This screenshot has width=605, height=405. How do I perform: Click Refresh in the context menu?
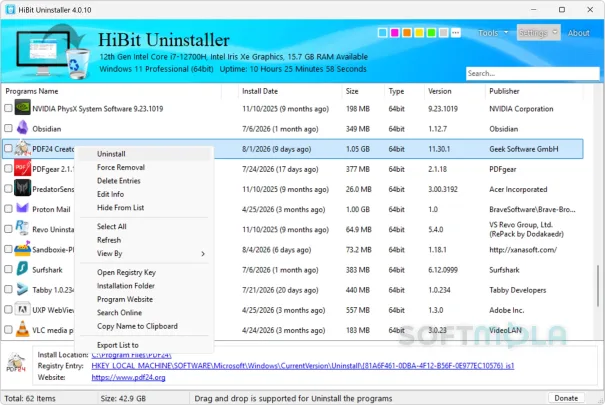click(x=145, y=240)
